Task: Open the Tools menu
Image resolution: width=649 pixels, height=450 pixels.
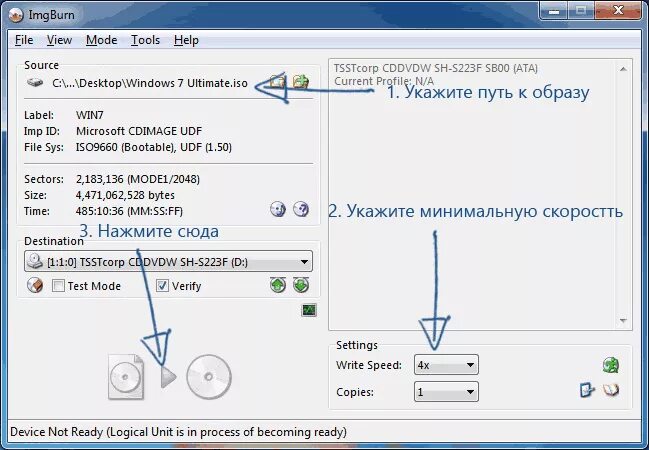Action: [145, 40]
